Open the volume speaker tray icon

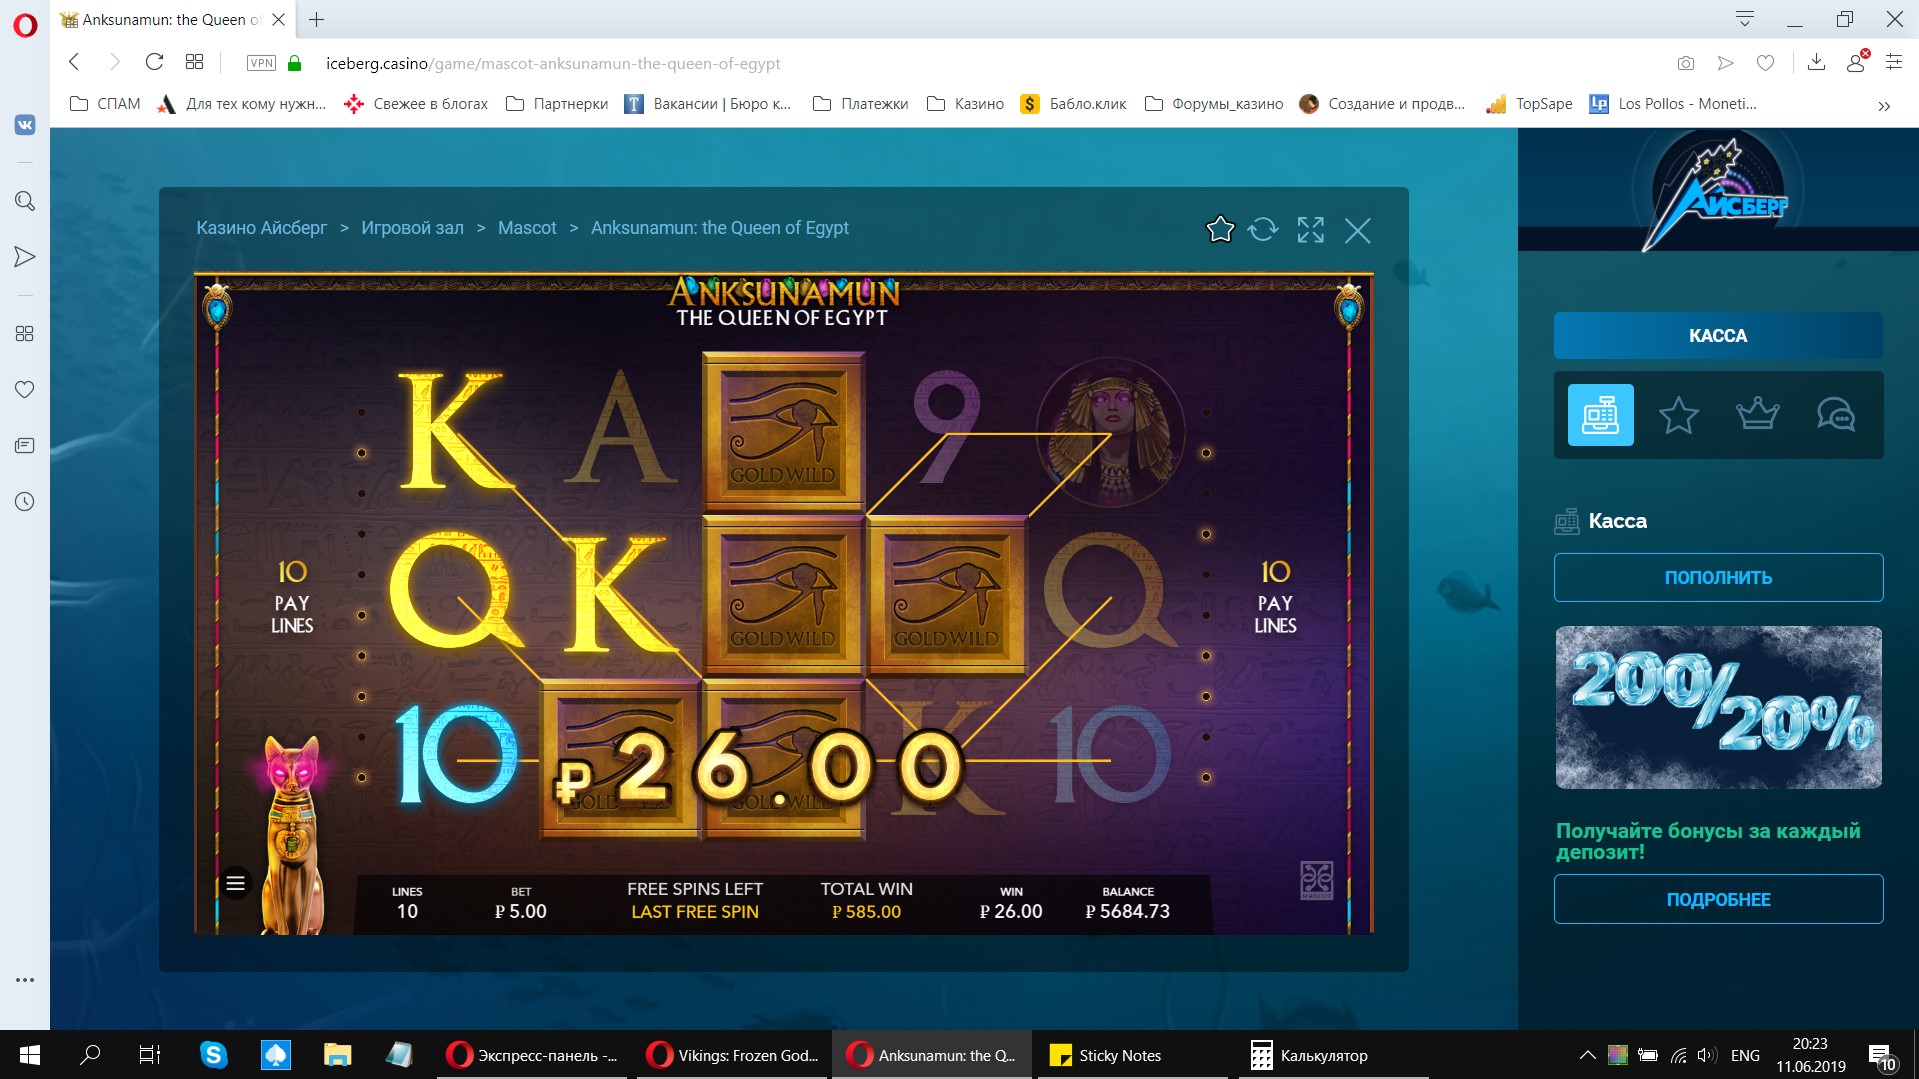[1707, 1055]
